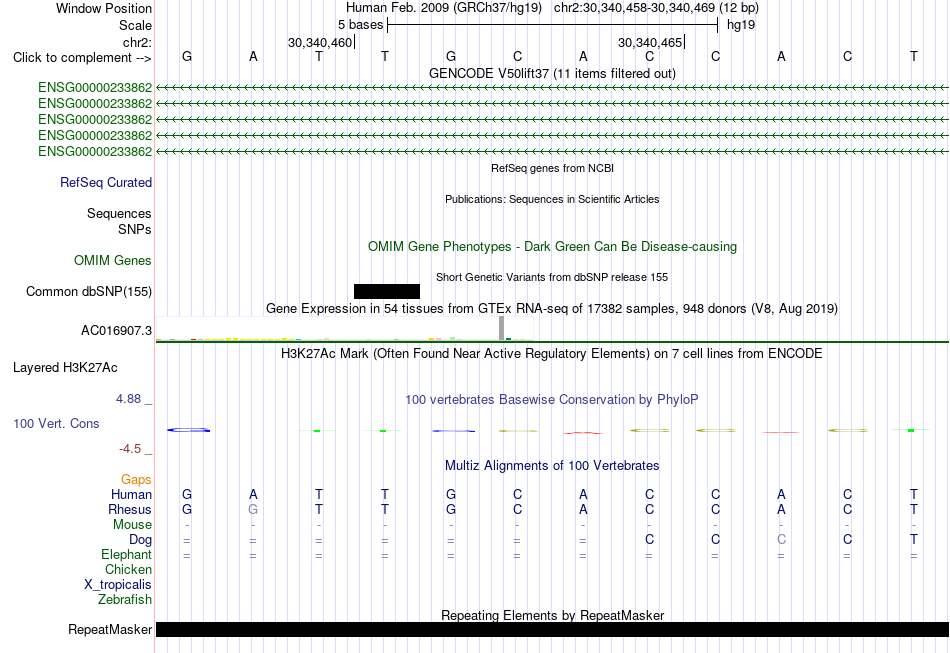Click the black dbSNP variant item block
The height and width of the screenshot is (653, 950).
click(x=387, y=291)
